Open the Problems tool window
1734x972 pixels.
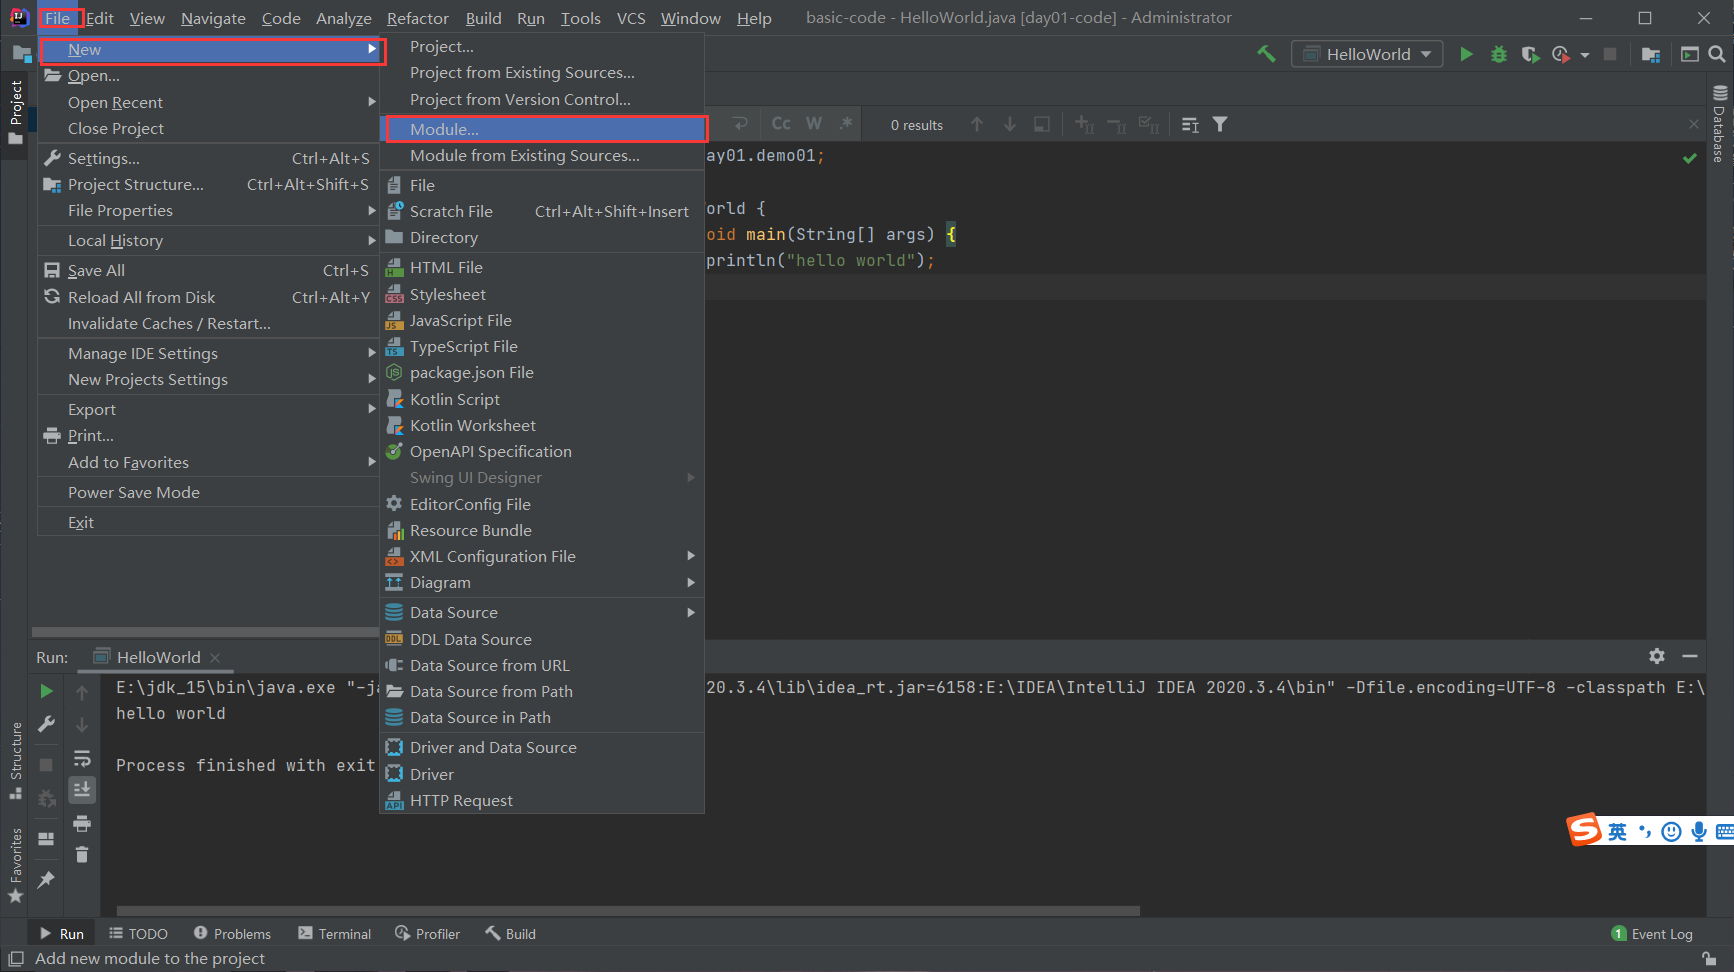(x=232, y=933)
